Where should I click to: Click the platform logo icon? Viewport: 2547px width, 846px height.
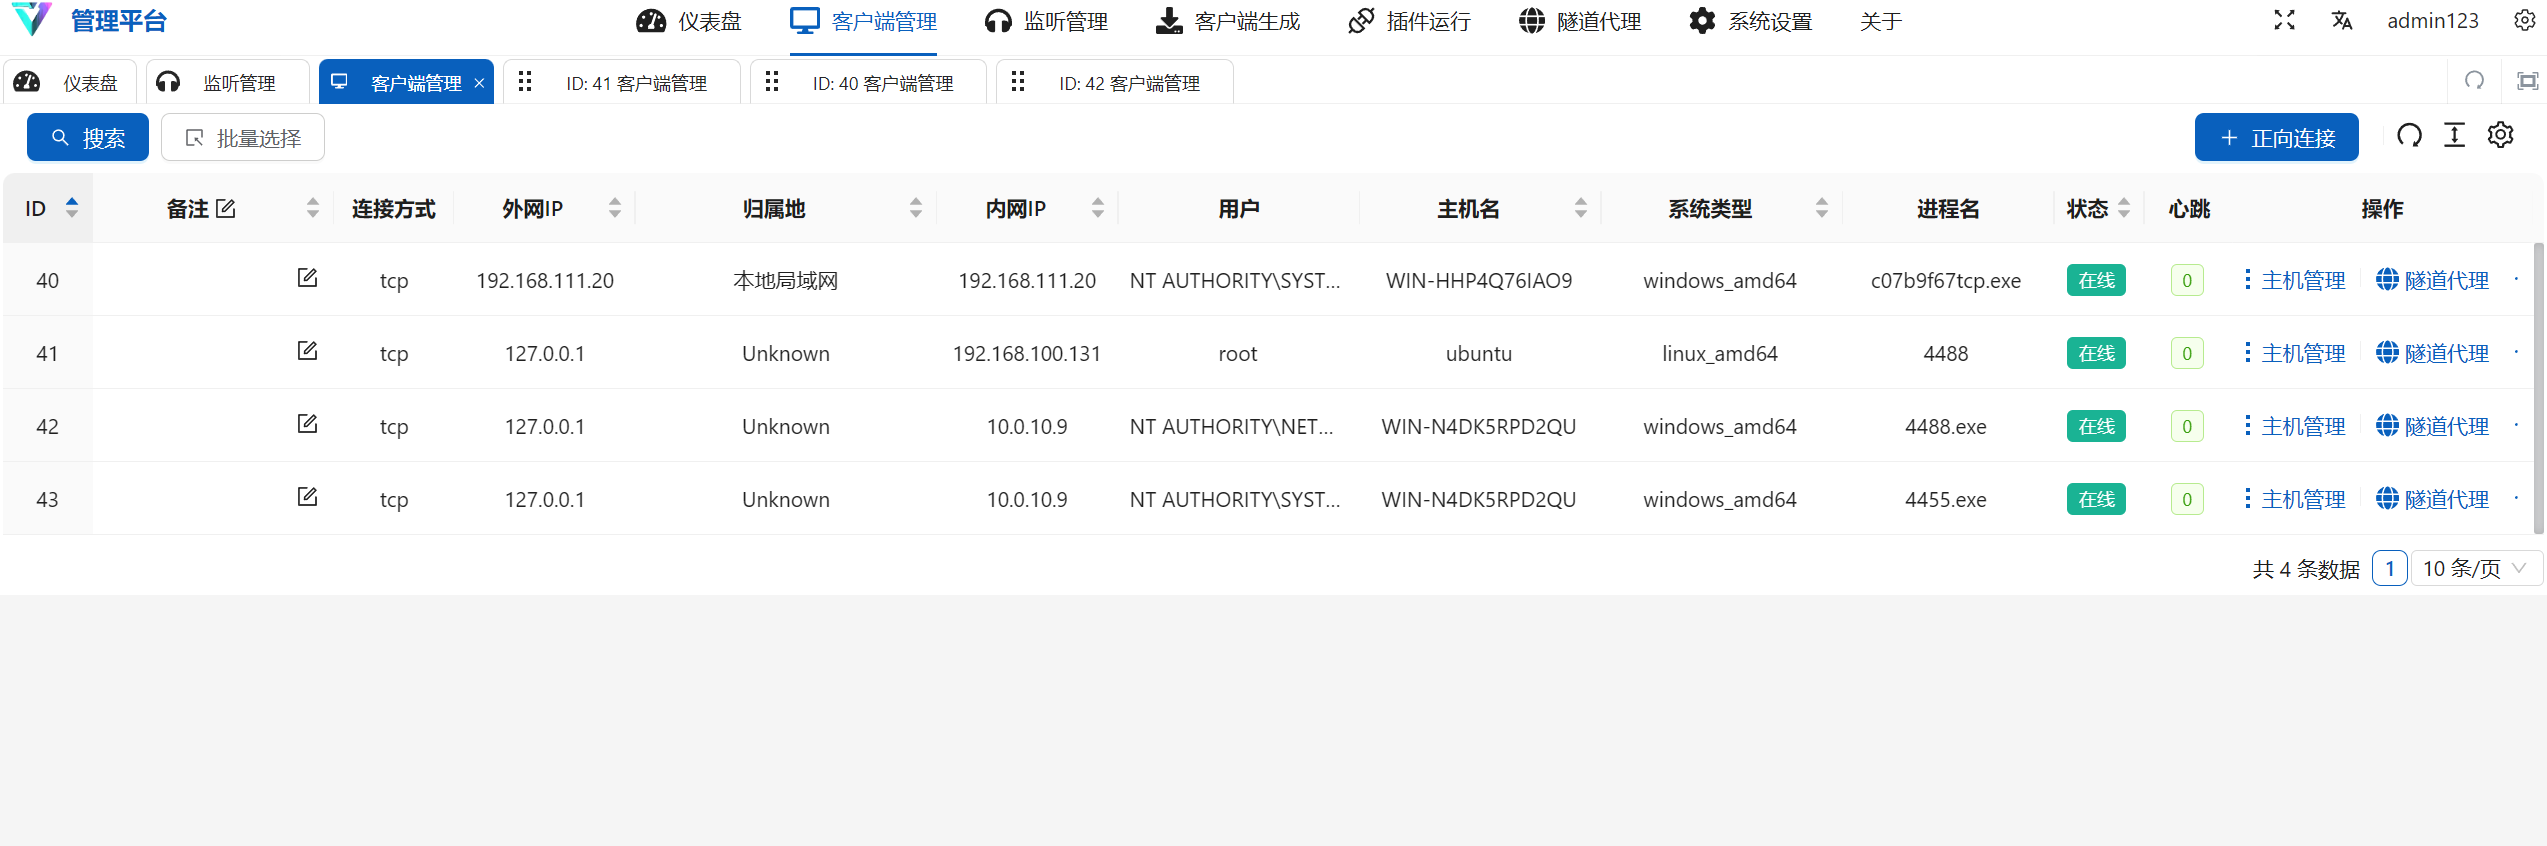[33, 19]
